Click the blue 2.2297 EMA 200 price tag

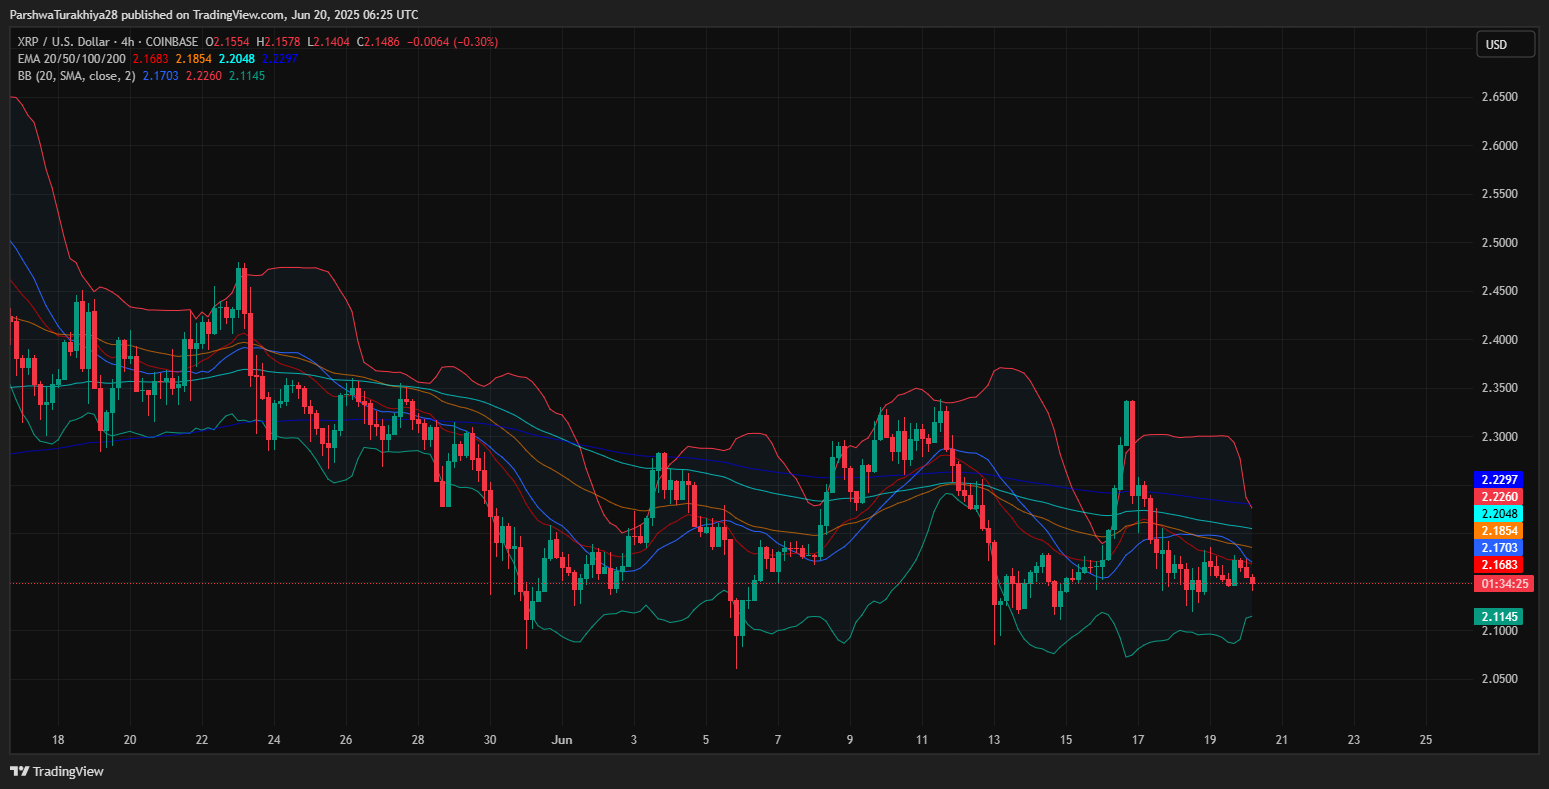click(1502, 479)
